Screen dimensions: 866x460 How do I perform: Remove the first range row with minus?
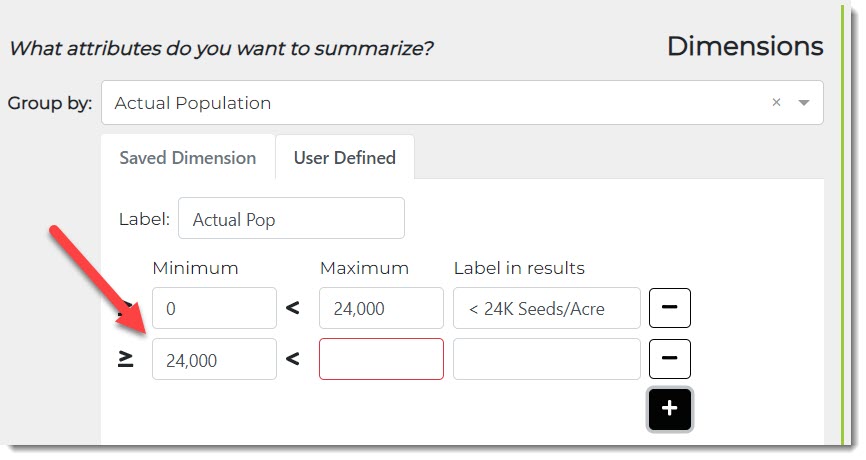pos(669,308)
